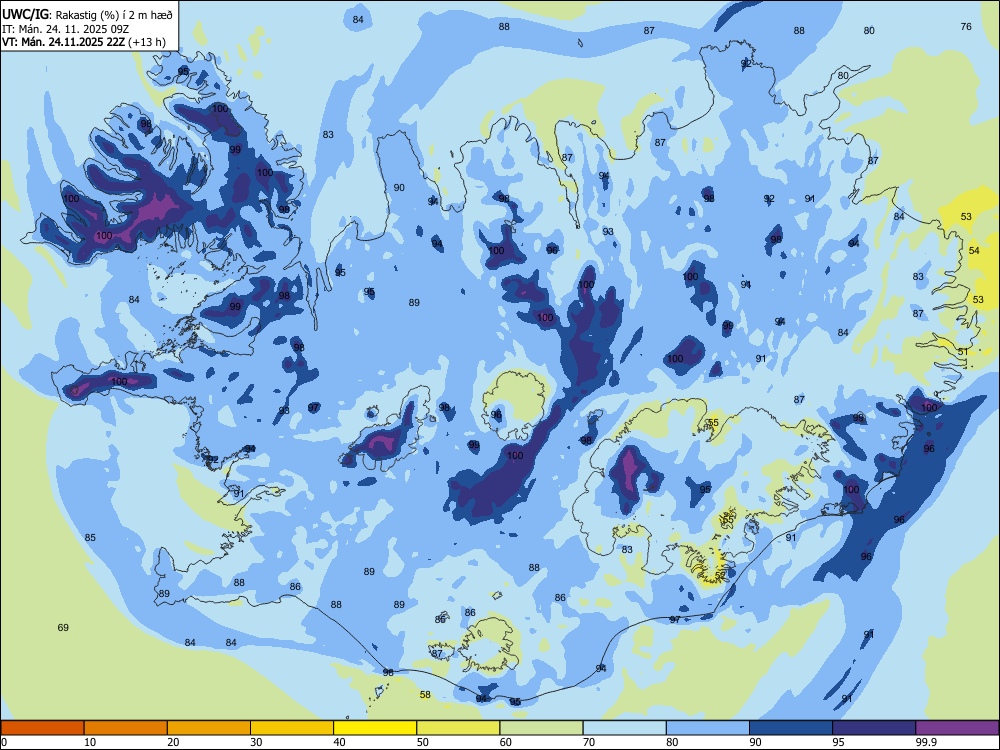Screen dimensions: 1000x750
Task: Click the '54' value on the east coast
Action: point(974,251)
